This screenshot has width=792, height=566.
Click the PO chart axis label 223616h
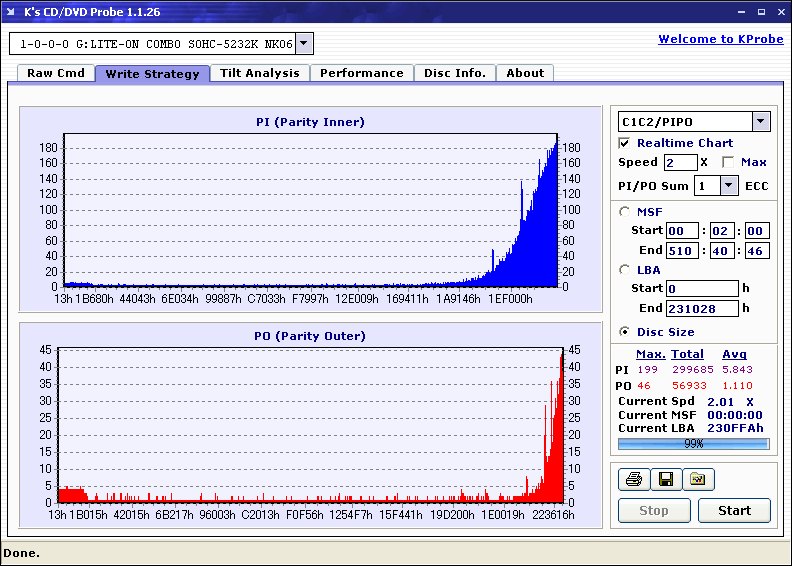[x=553, y=515]
